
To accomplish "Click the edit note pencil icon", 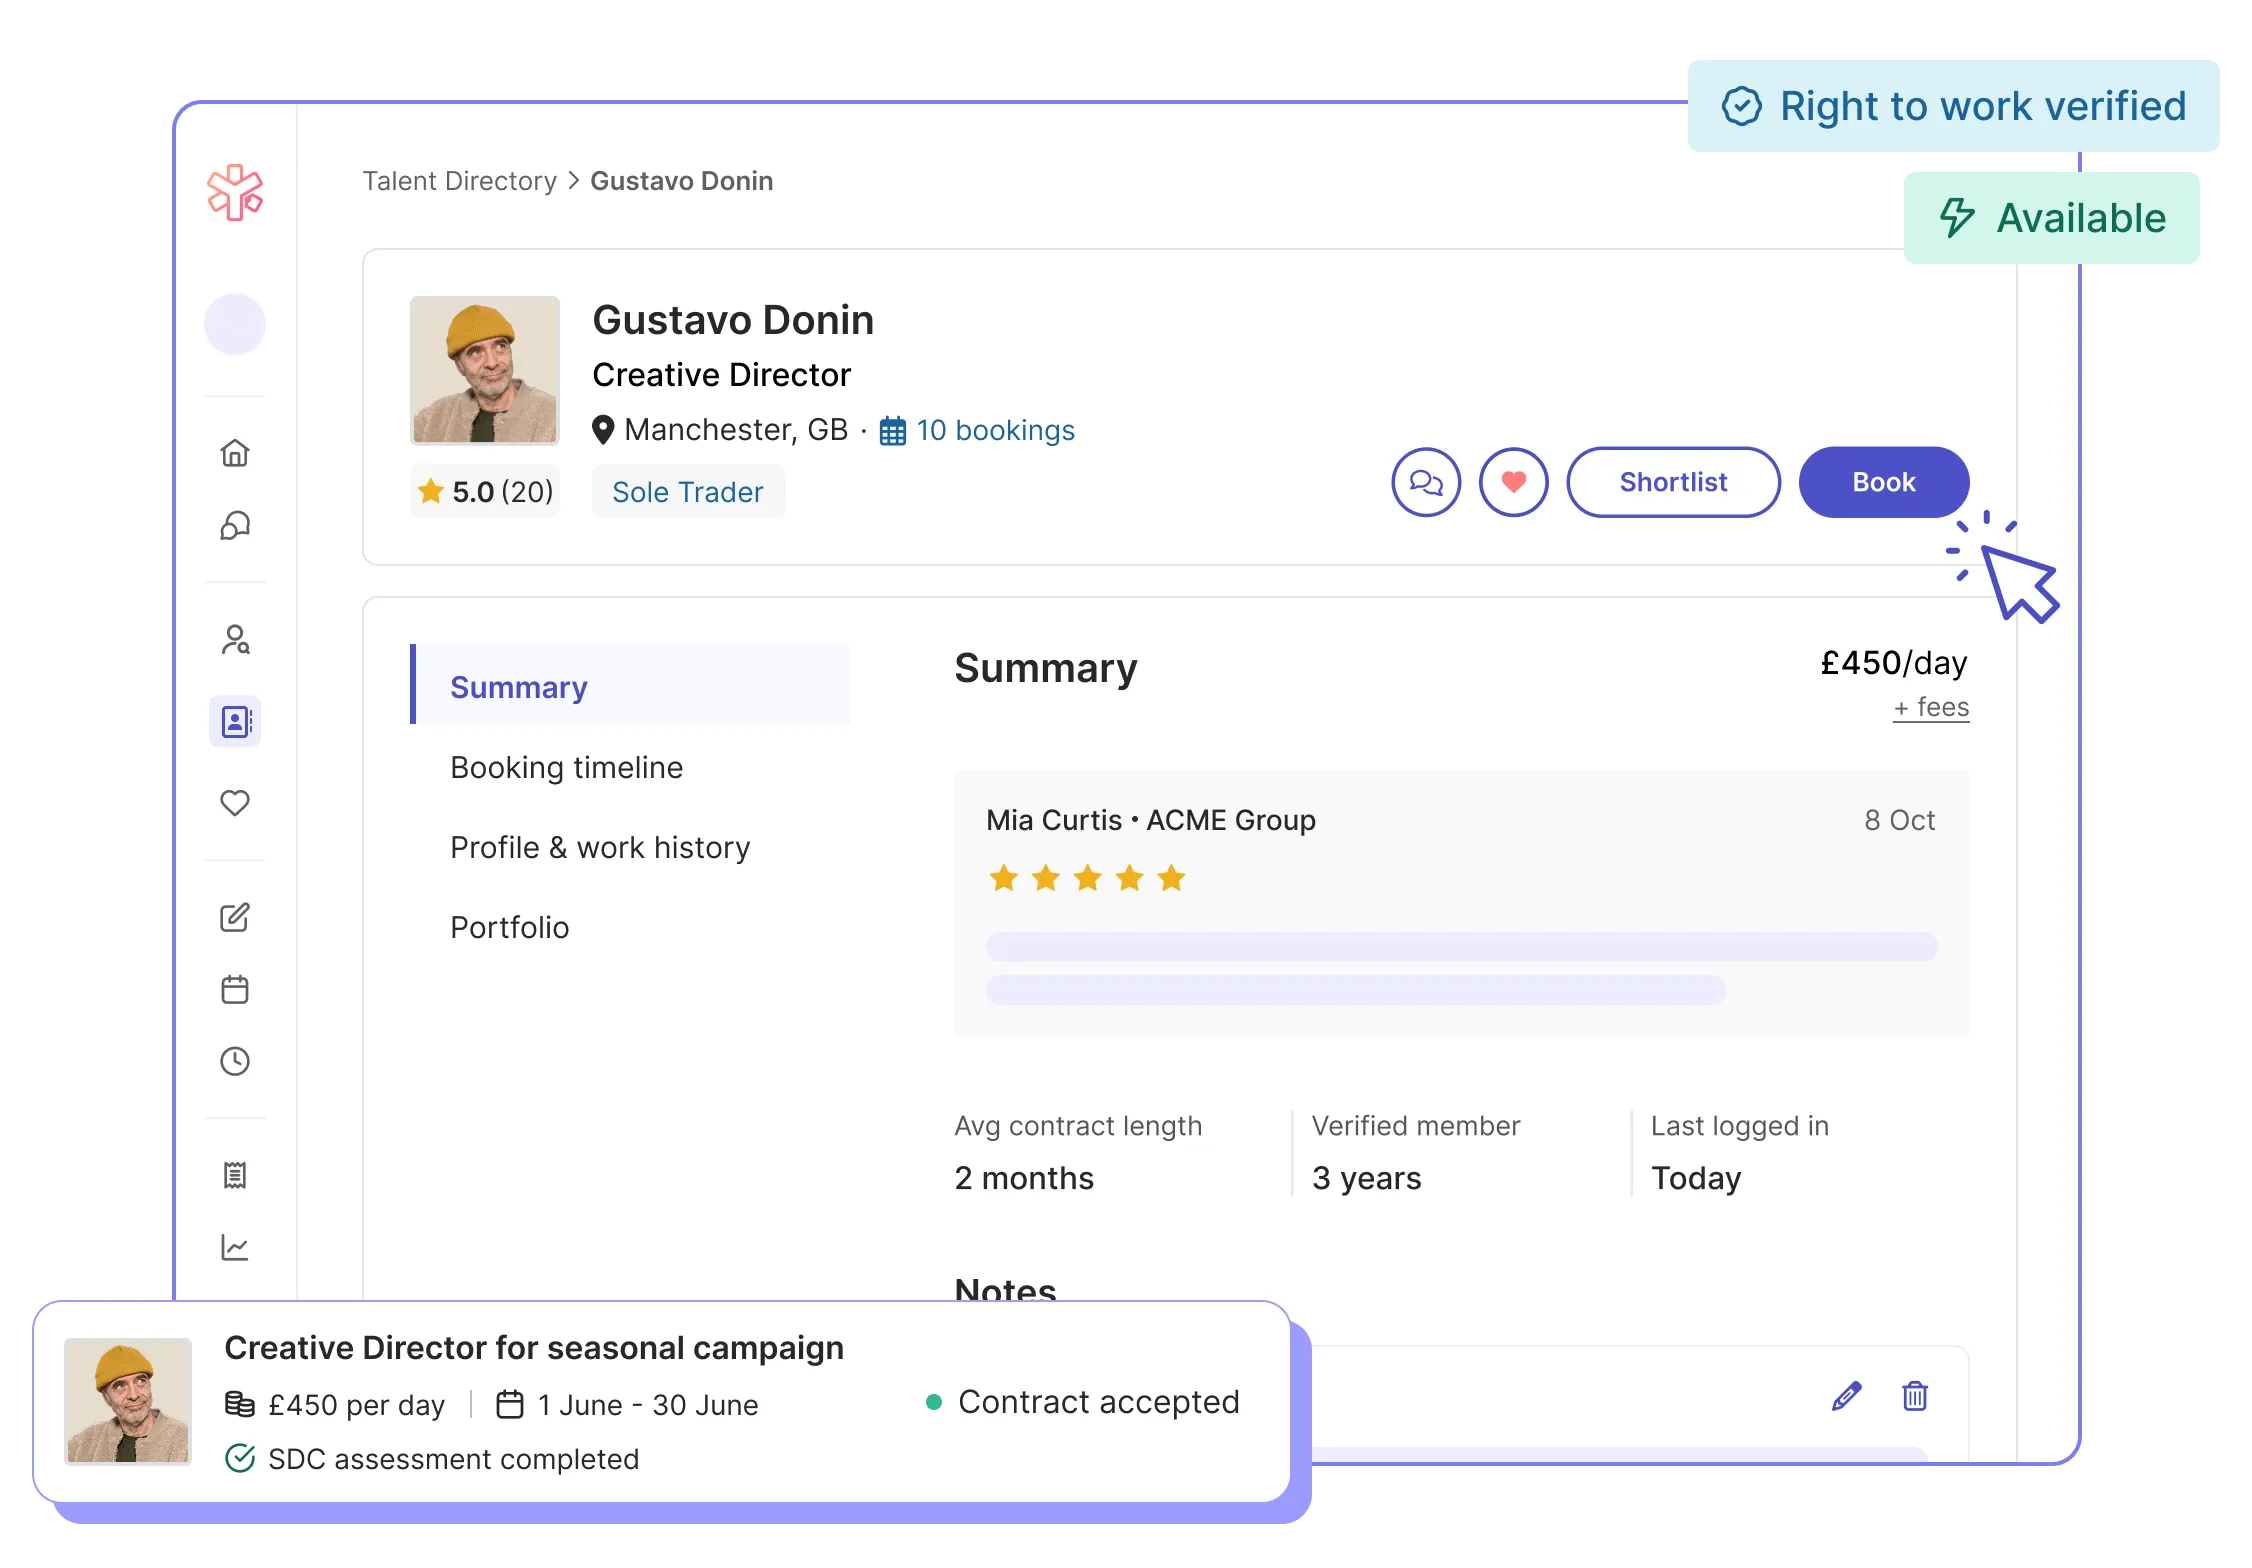I will pos(1846,1396).
